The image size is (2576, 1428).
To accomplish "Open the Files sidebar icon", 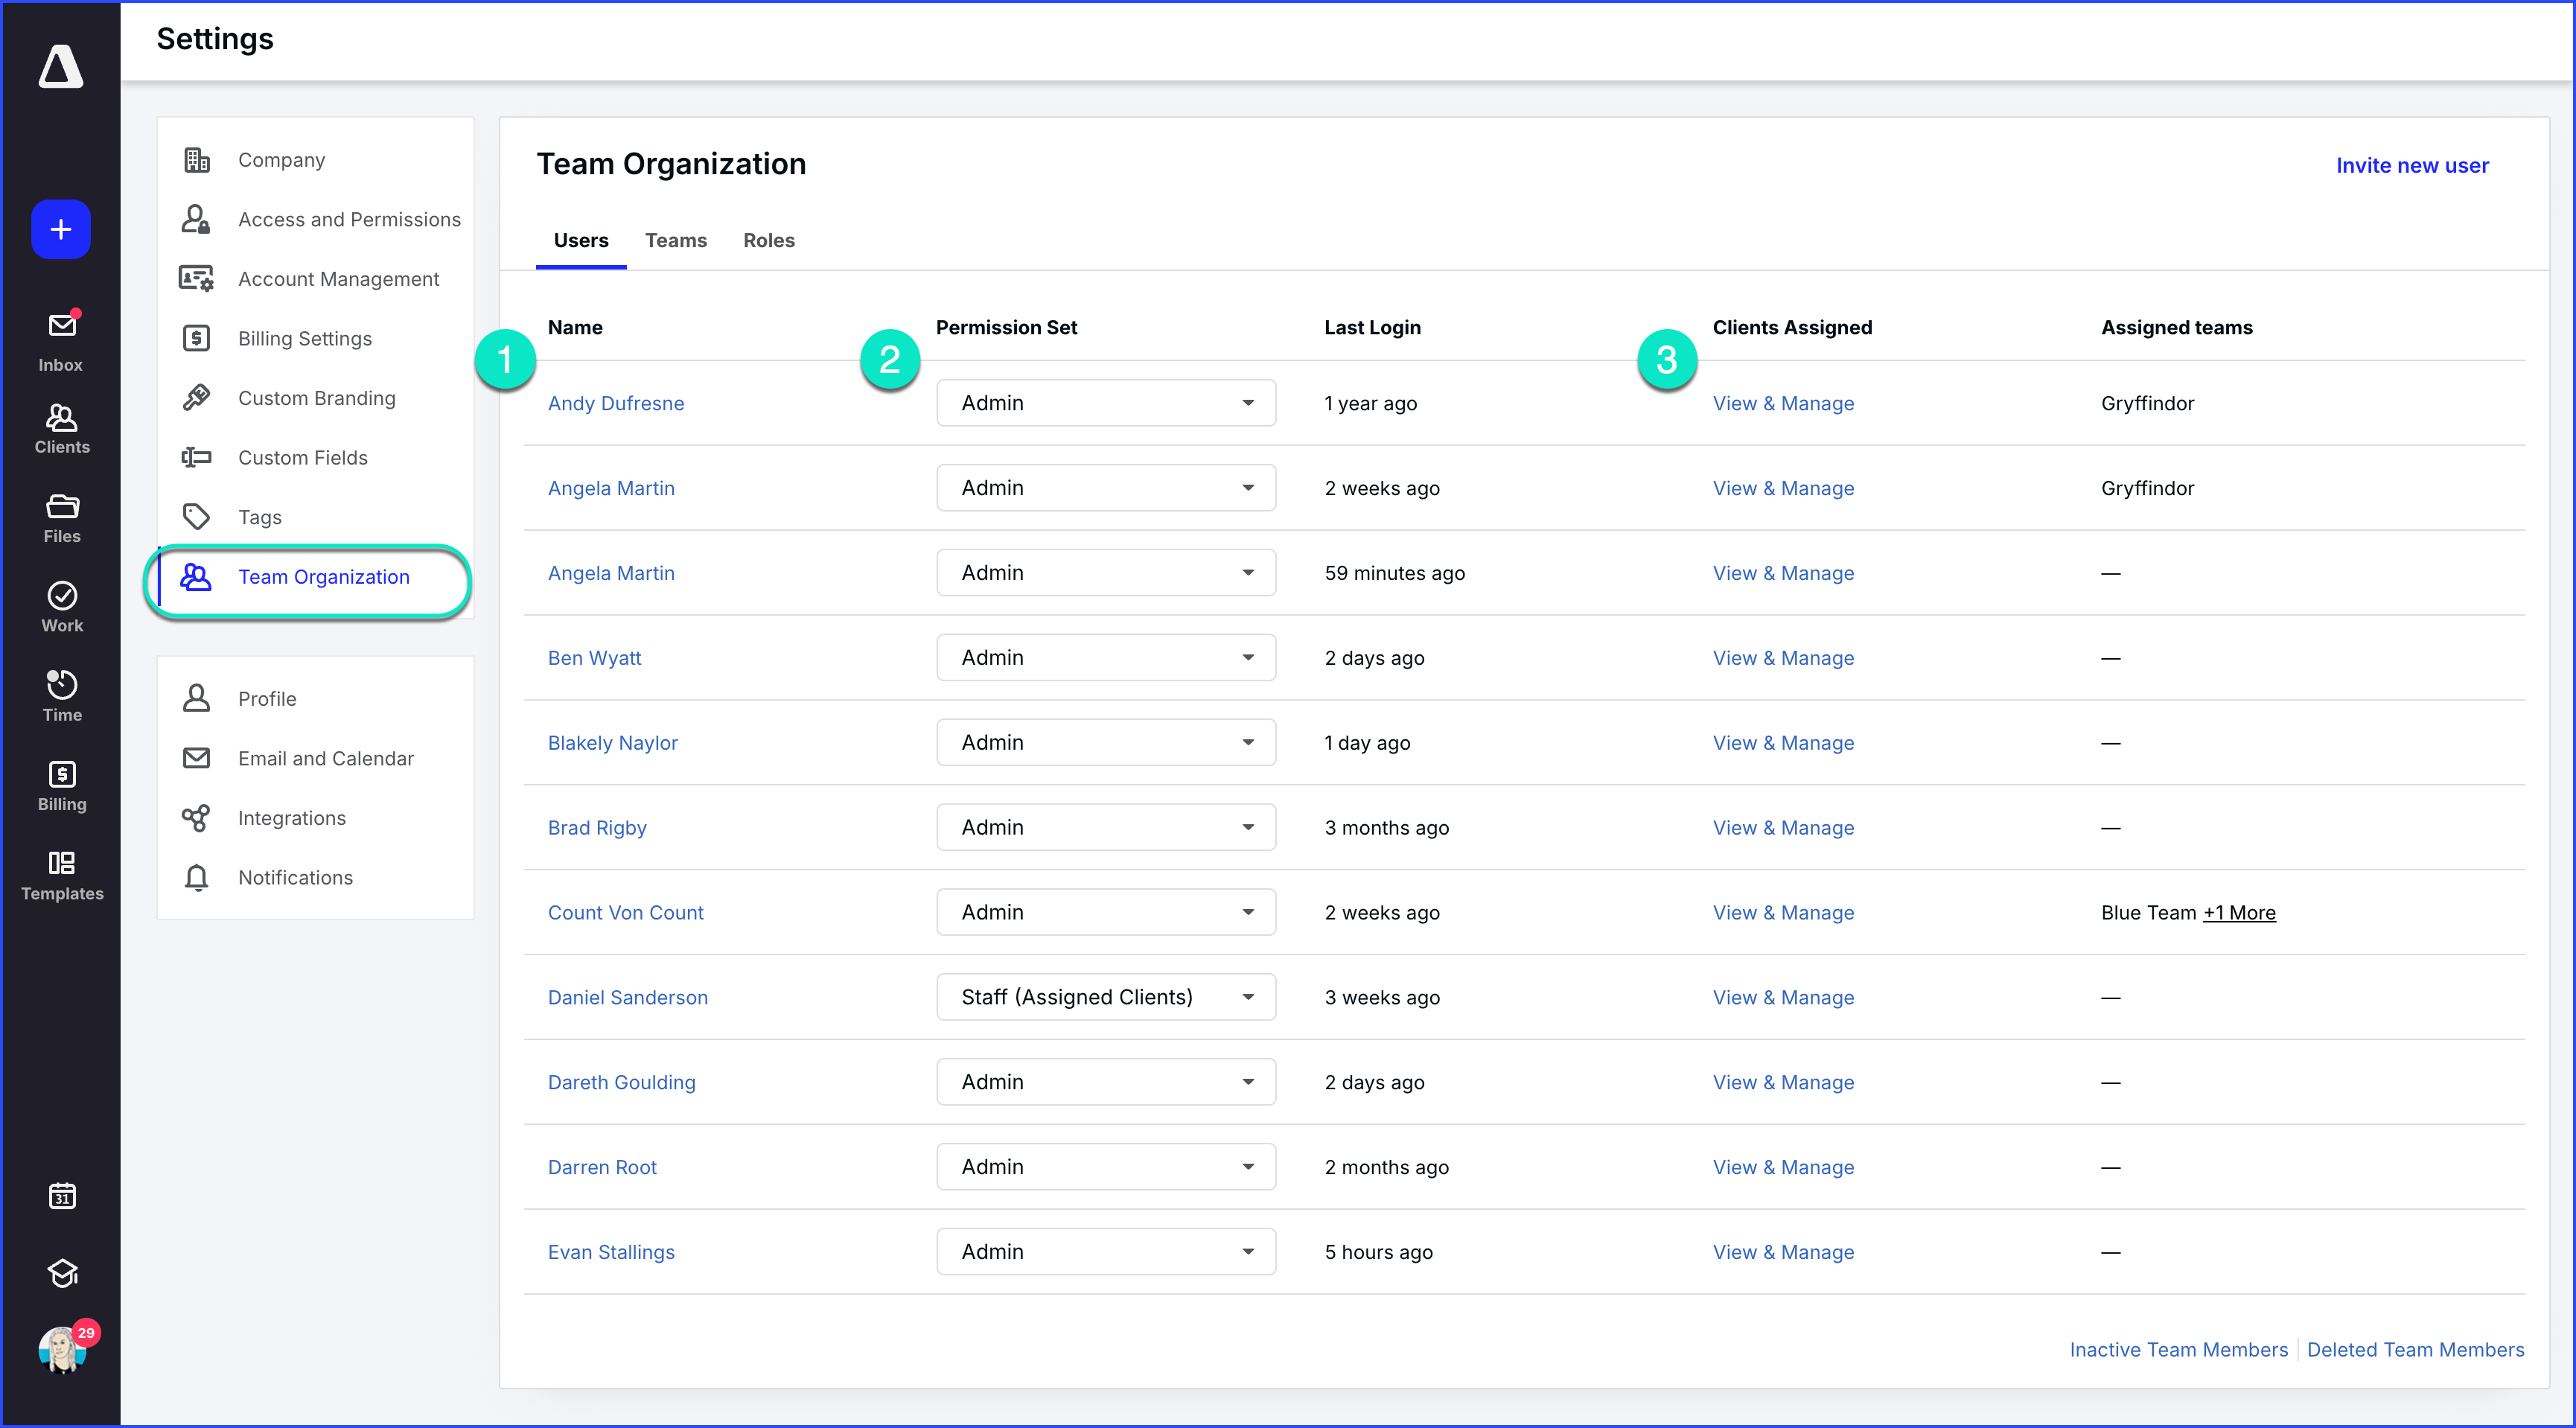I will pos(61,517).
